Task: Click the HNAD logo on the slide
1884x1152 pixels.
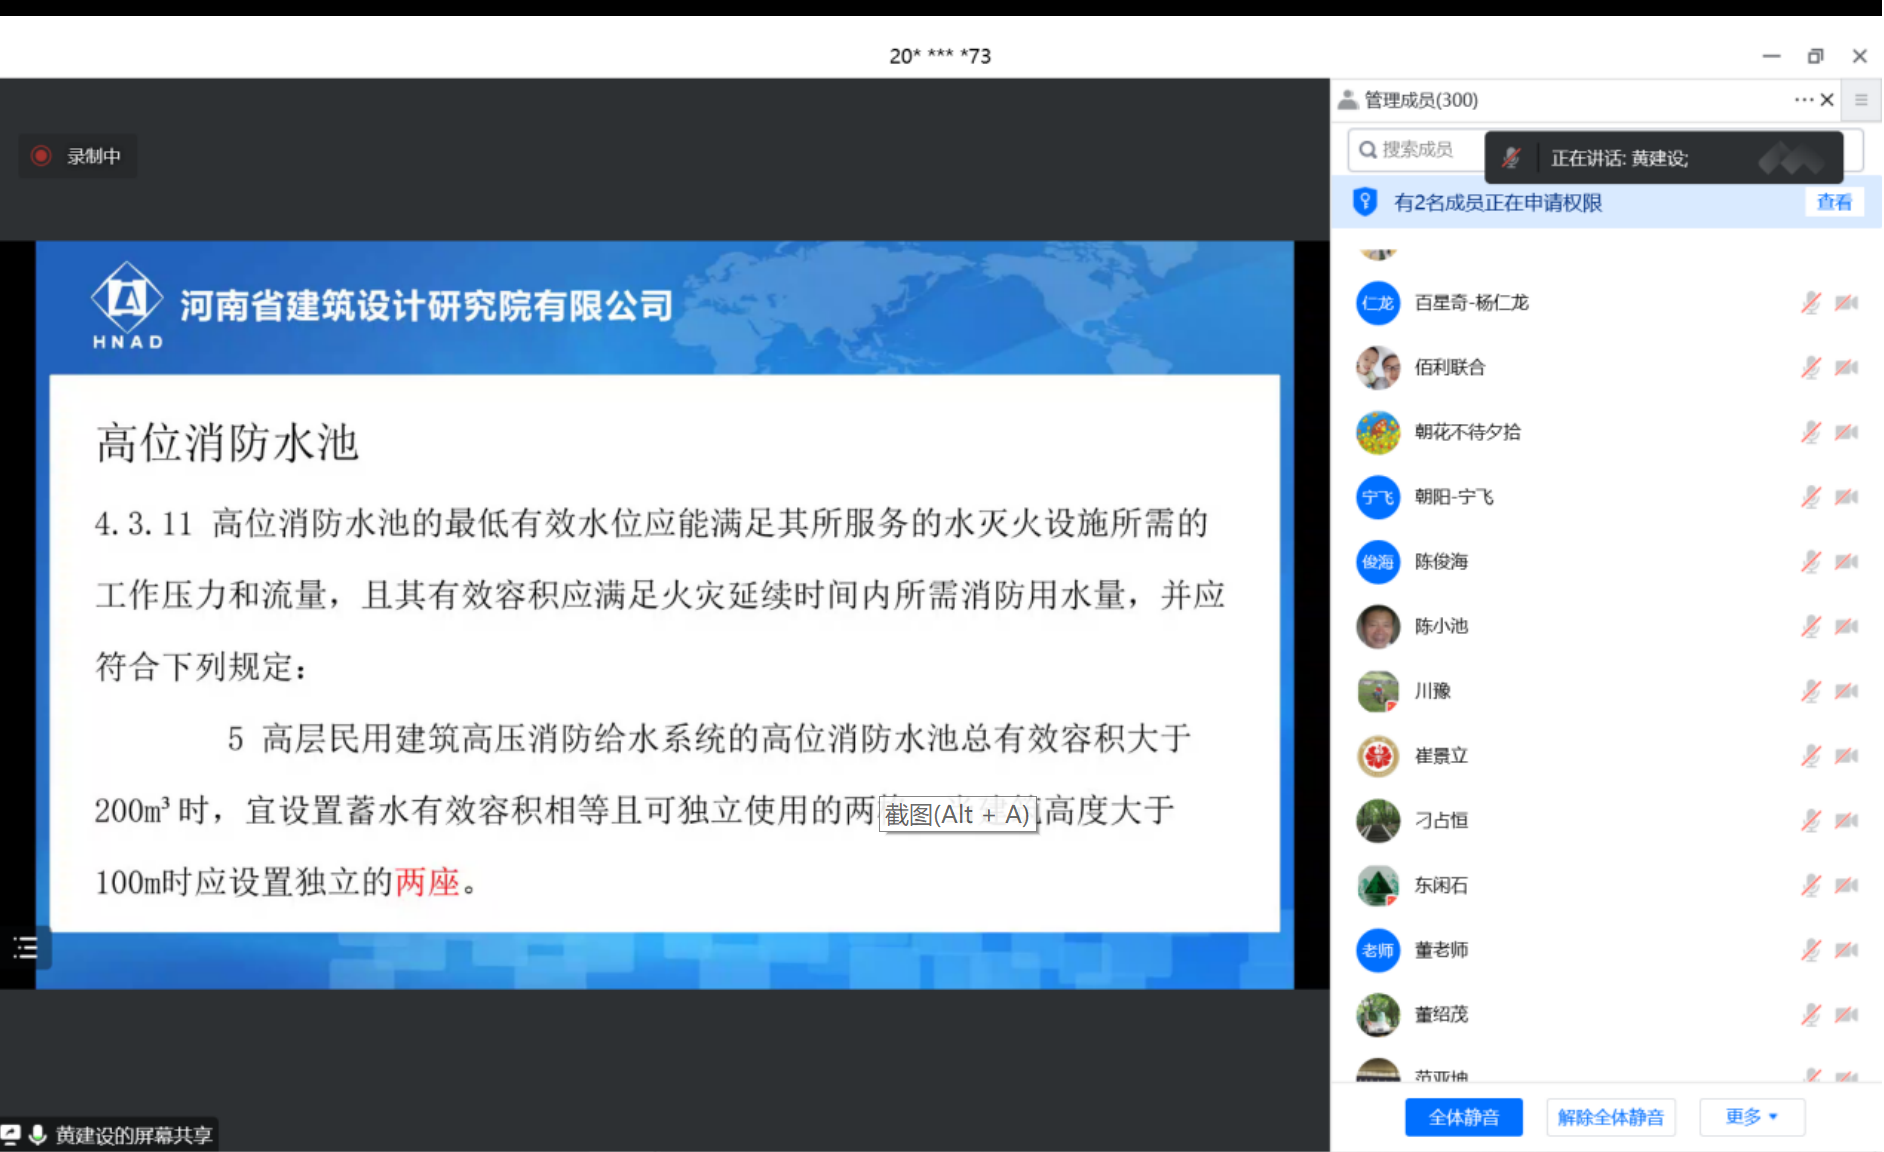Action: 127,305
